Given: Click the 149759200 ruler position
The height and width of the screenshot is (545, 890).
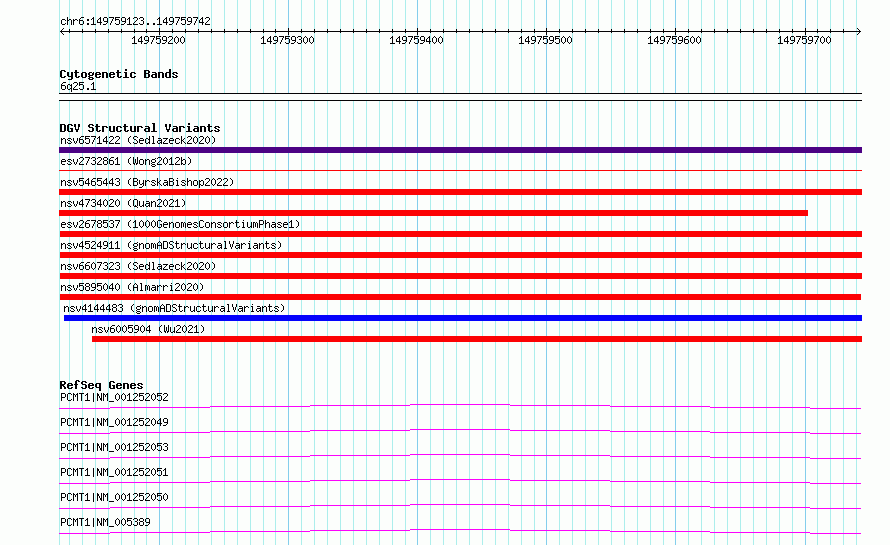Looking at the screenshot, I should point(158,40).
